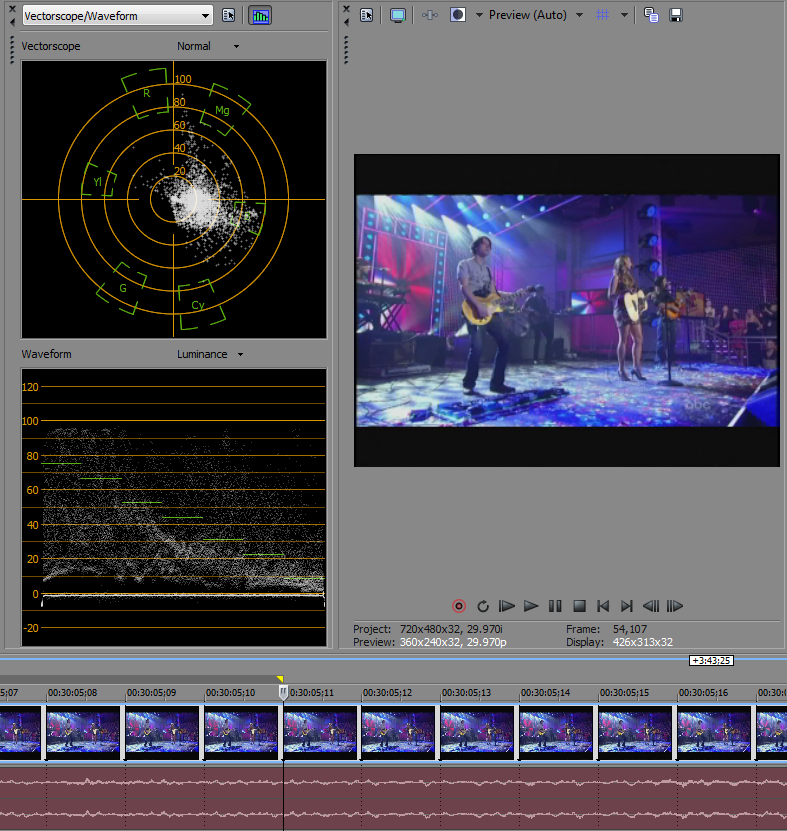Open the Vectorscope/Waveform scope selector
The width and height of the screenshot is (787, 831).
[117, 15]
